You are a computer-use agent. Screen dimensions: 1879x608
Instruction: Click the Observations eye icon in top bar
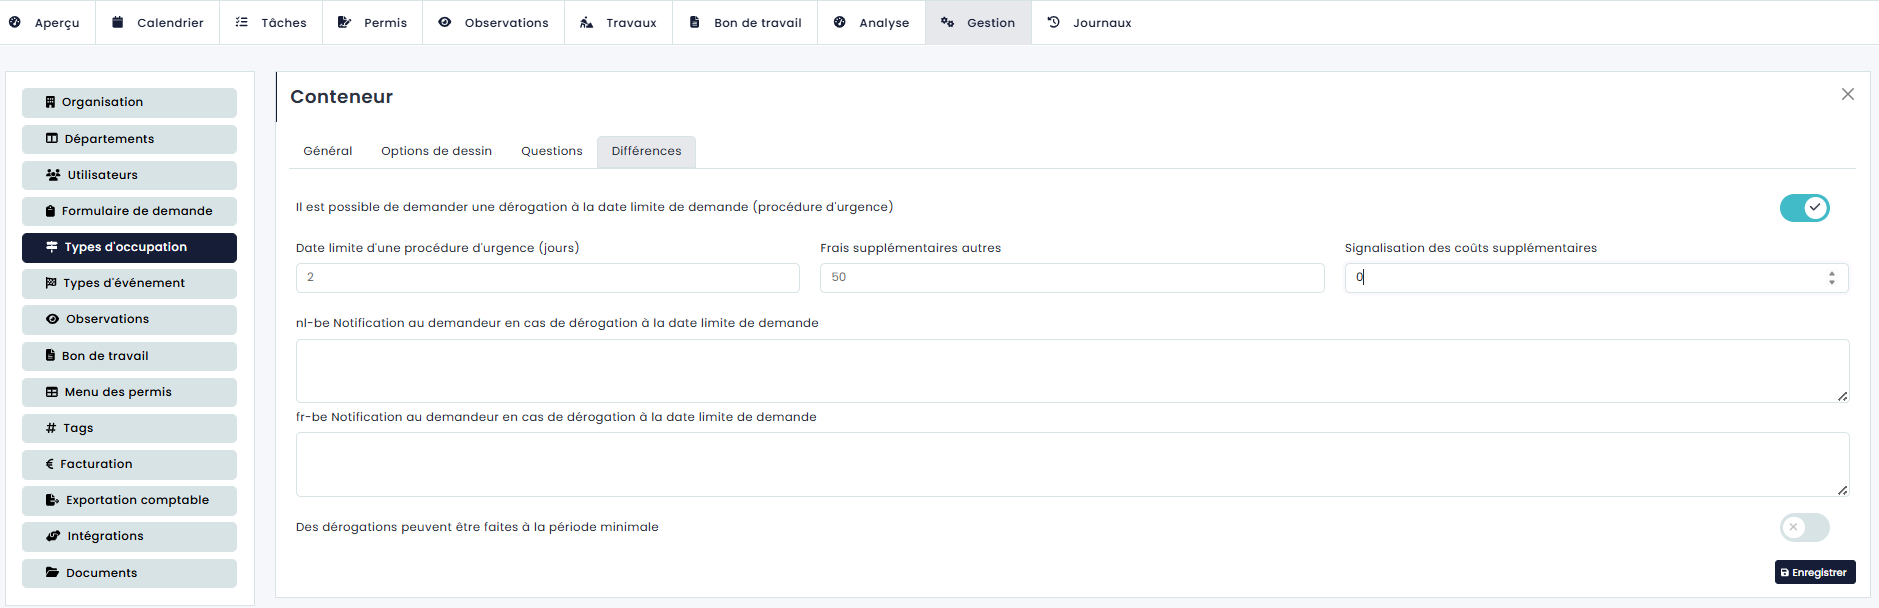tap(445, 22)
